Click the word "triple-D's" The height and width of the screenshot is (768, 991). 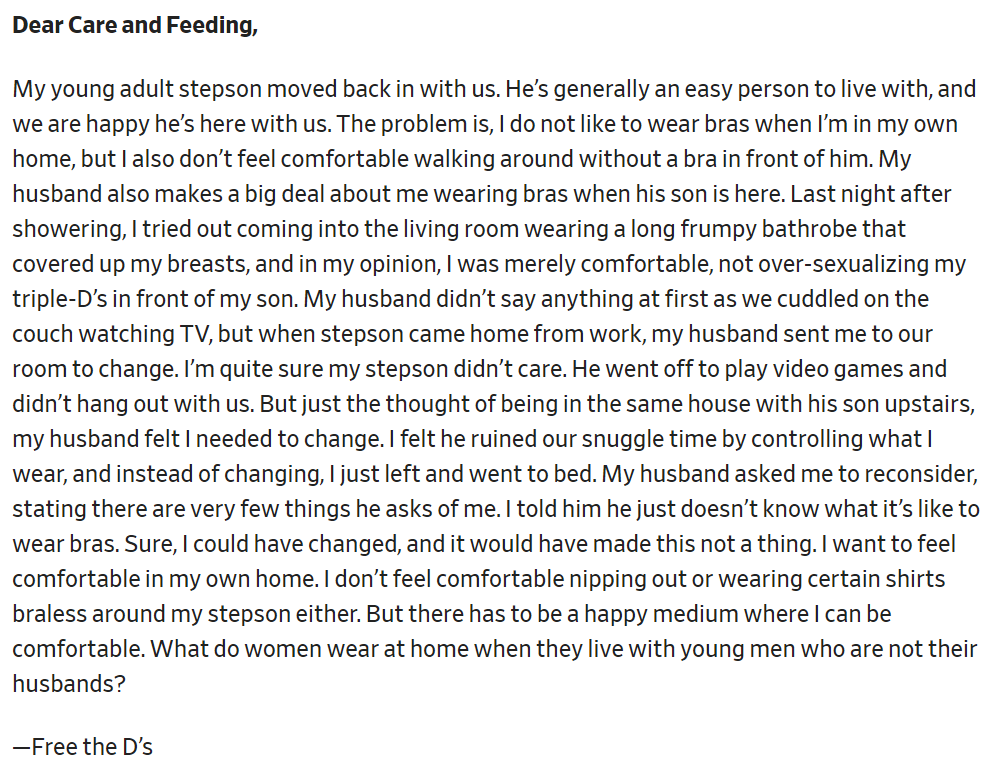[x=60, y=300]
